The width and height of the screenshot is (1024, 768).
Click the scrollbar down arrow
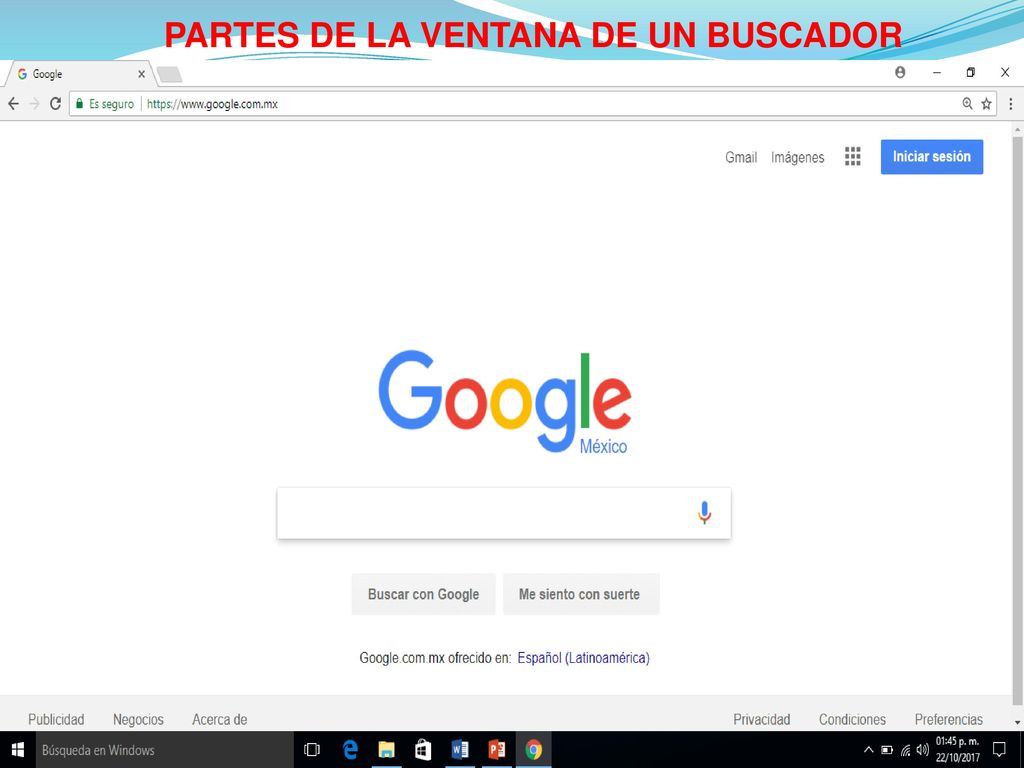[1017, 722]
